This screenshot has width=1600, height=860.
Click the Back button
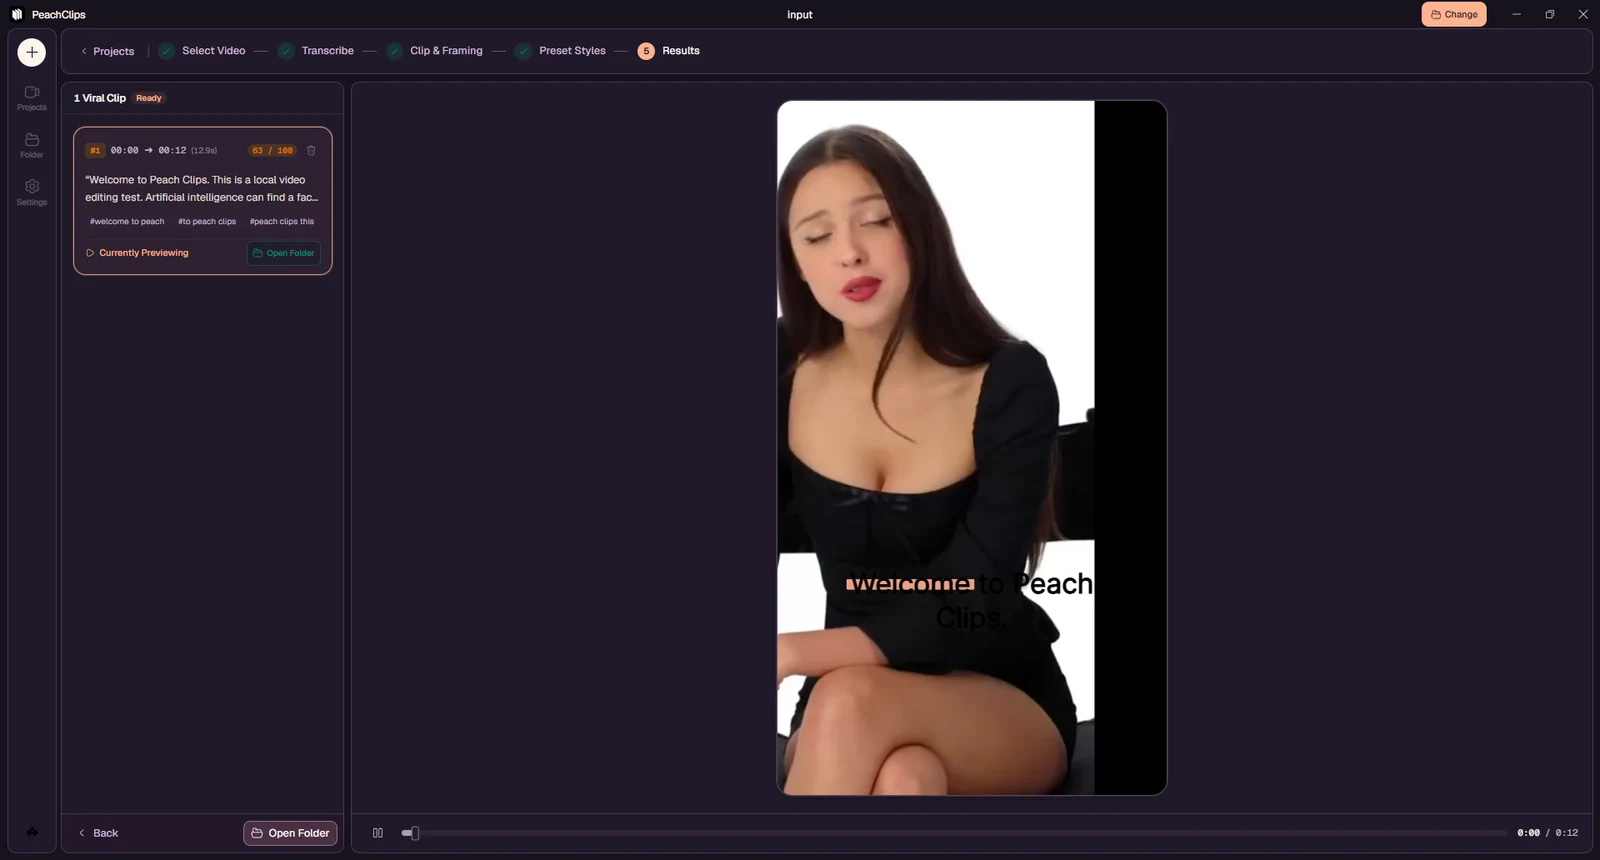[x=98, y=833]
